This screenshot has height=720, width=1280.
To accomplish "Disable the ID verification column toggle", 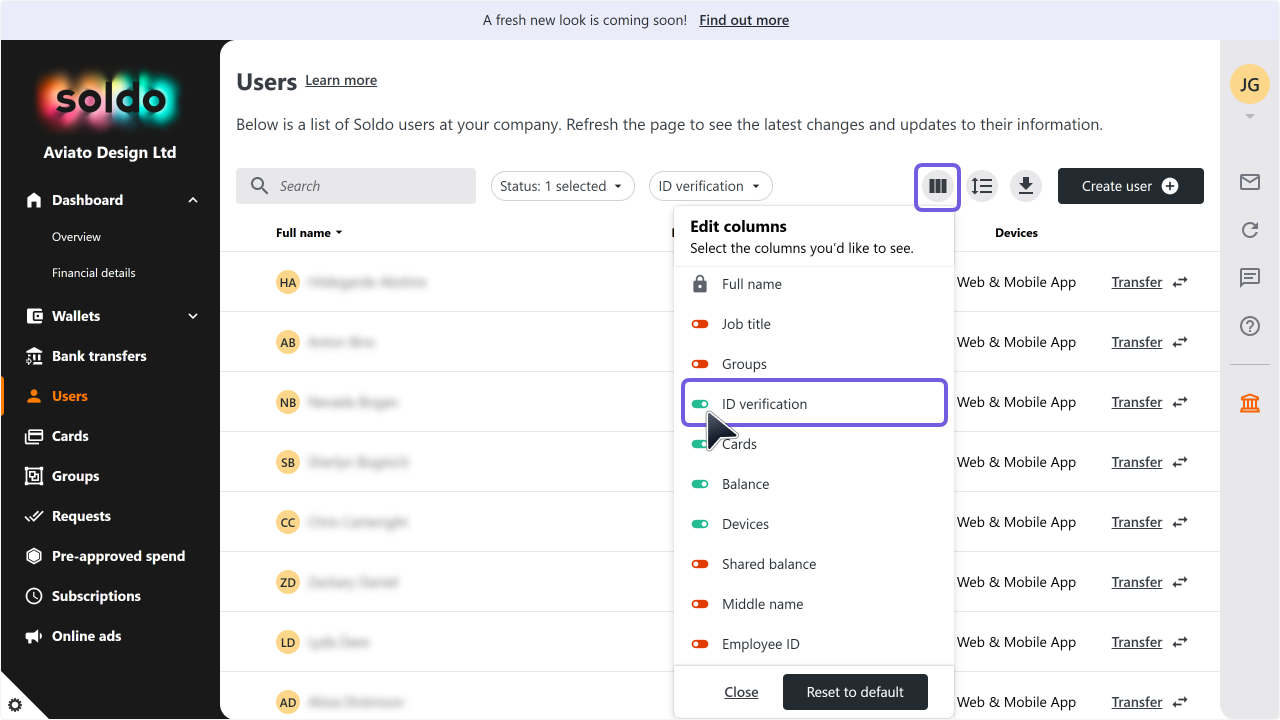I will point(700,404).
